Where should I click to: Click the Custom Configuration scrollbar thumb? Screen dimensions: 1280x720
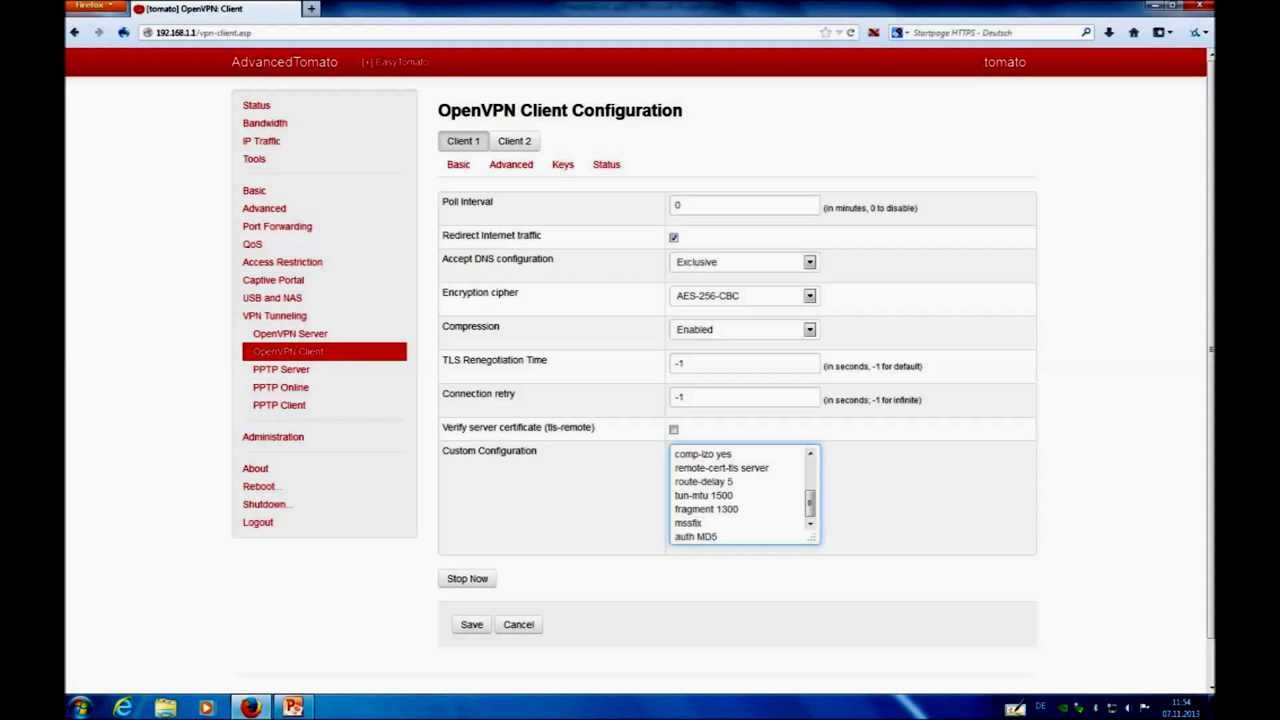811,505
